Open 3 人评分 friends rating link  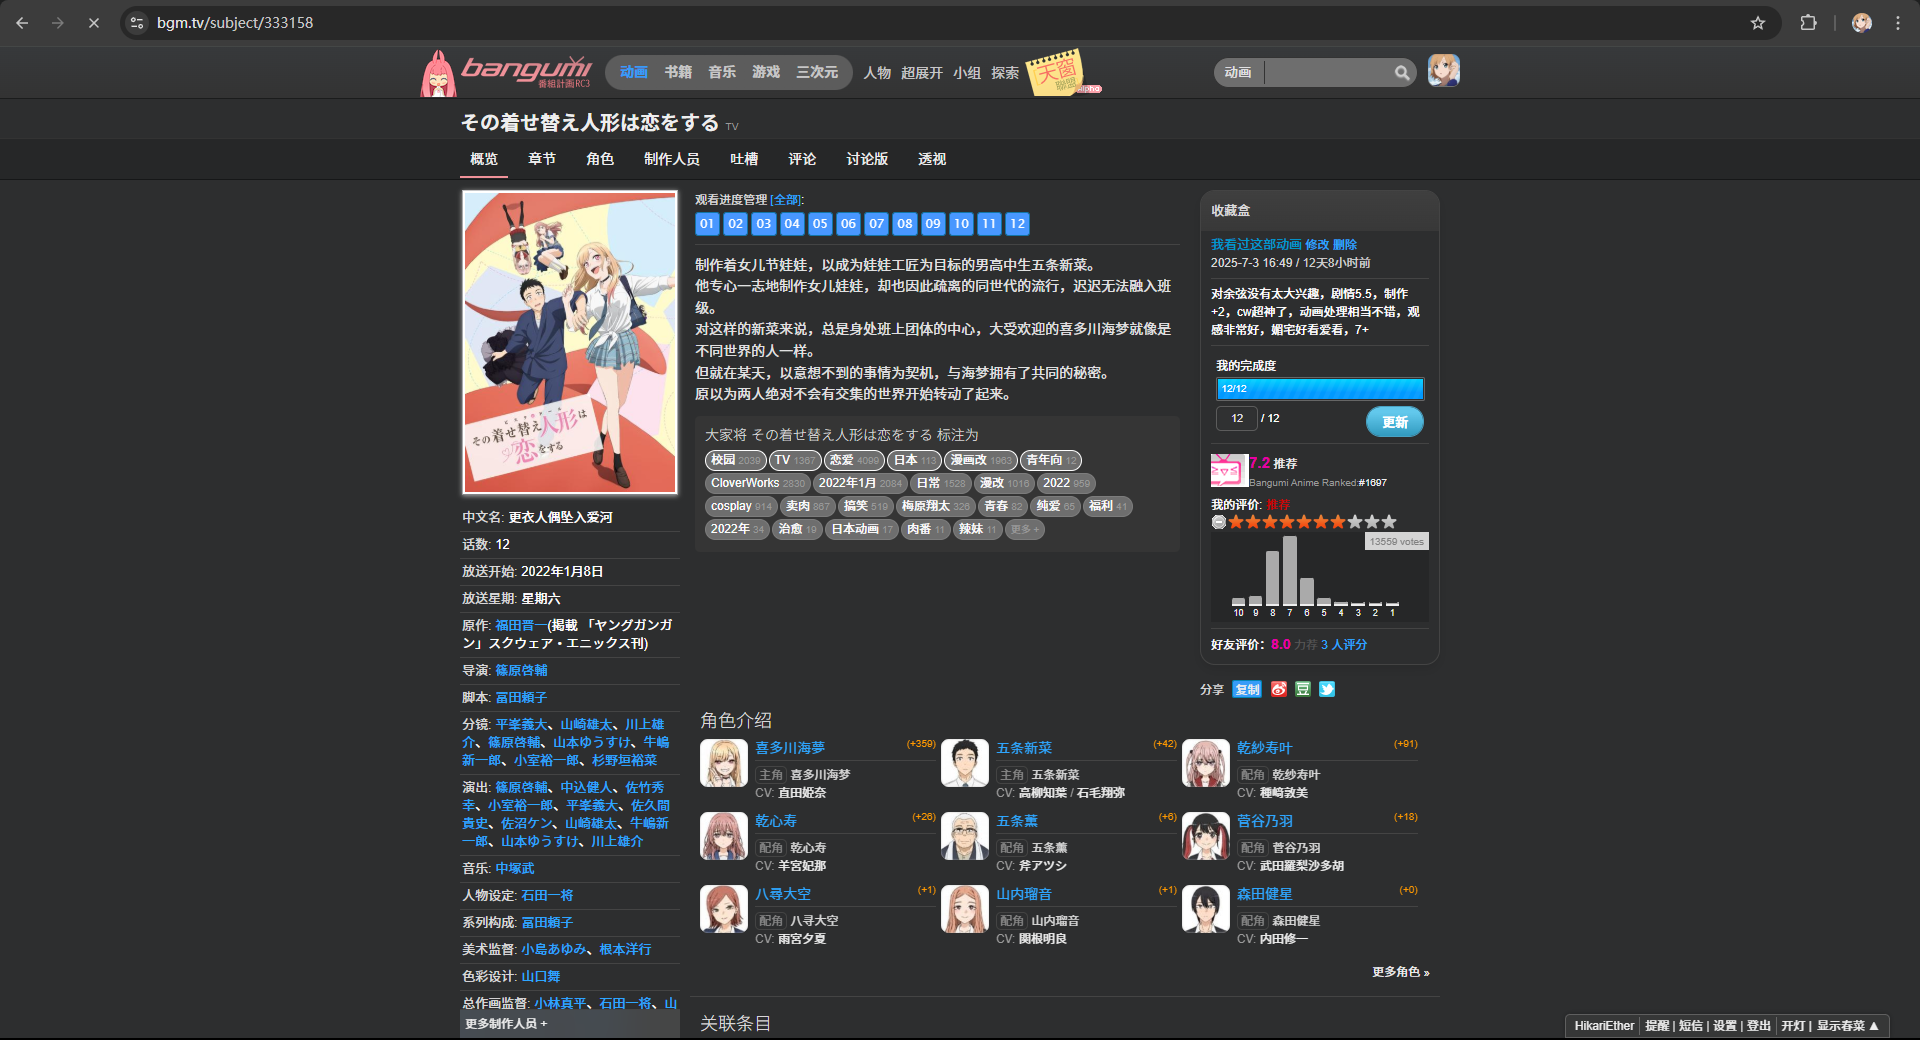pos(1344,645)
